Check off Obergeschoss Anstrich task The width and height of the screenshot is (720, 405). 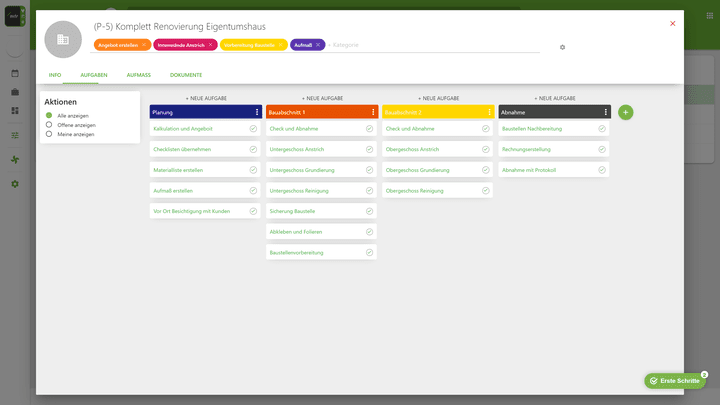coord(485,149)
